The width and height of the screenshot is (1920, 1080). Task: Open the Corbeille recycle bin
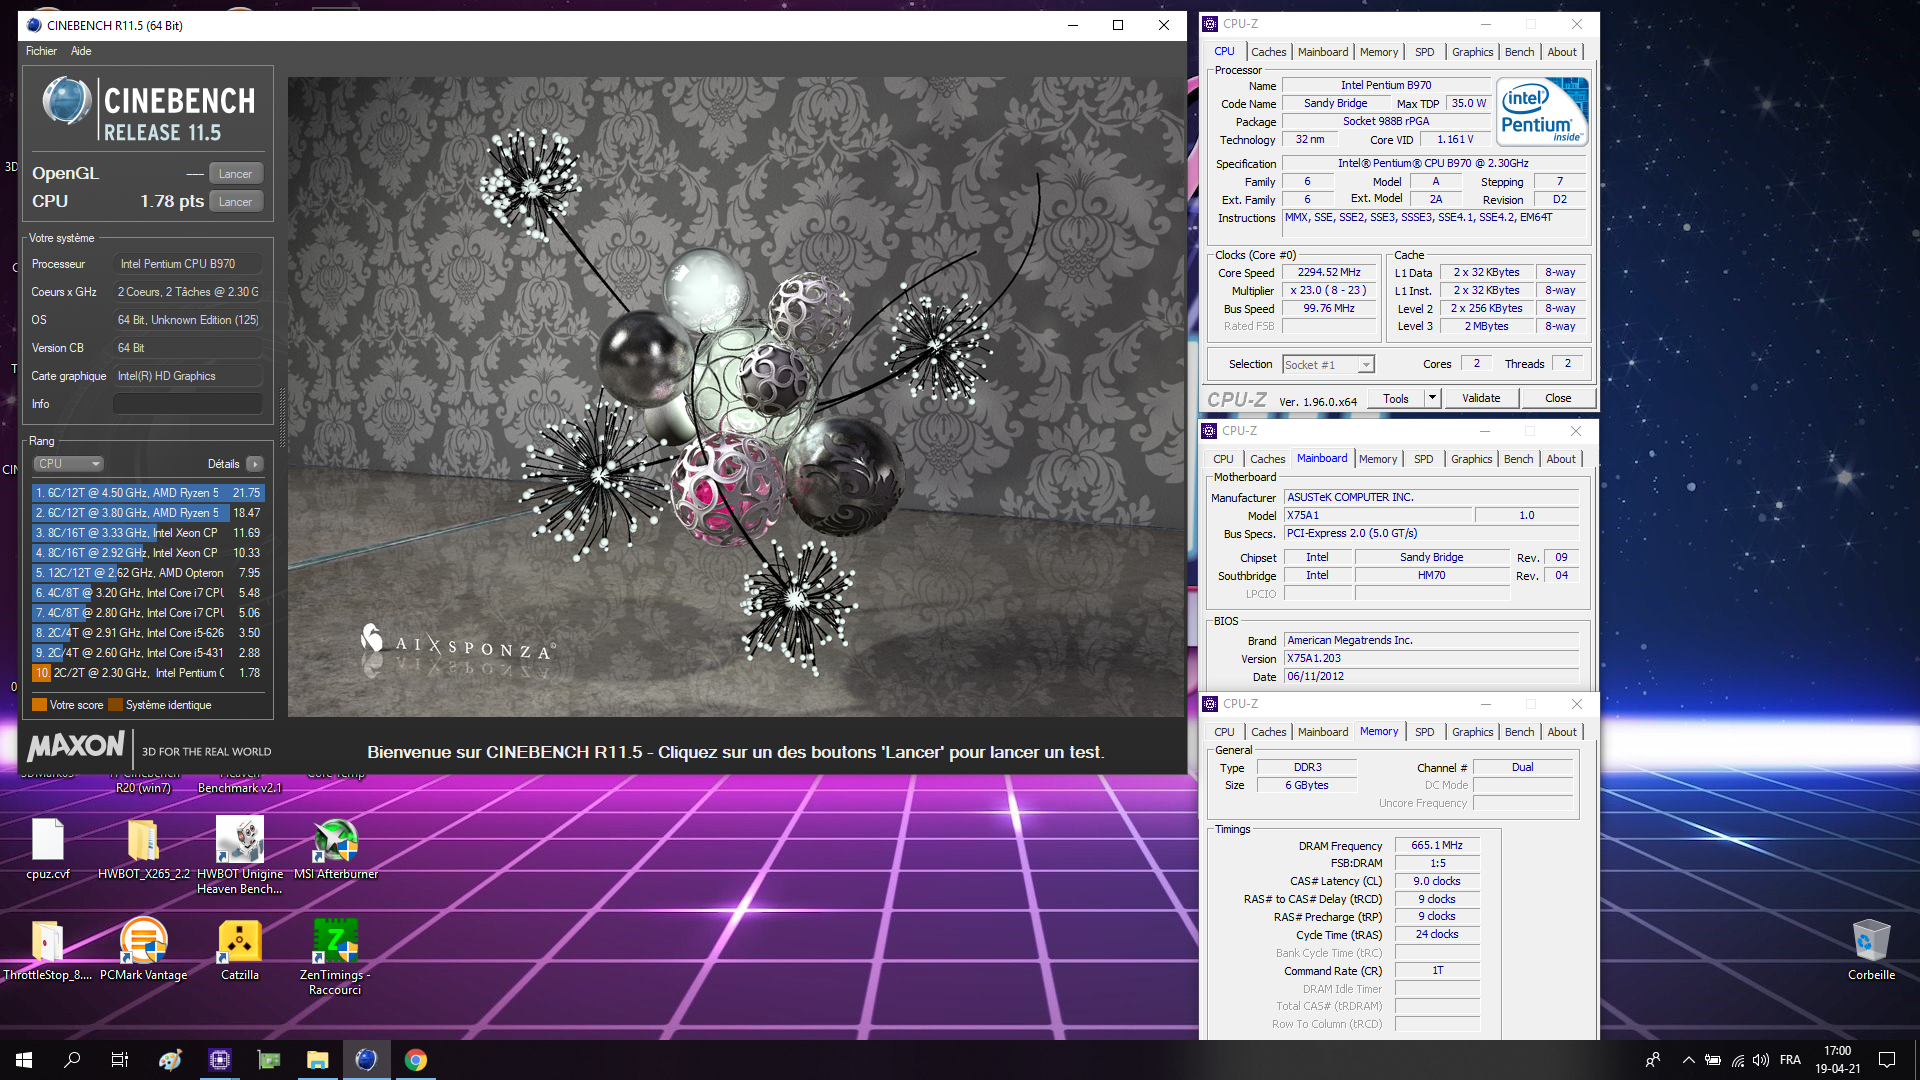1871,949
